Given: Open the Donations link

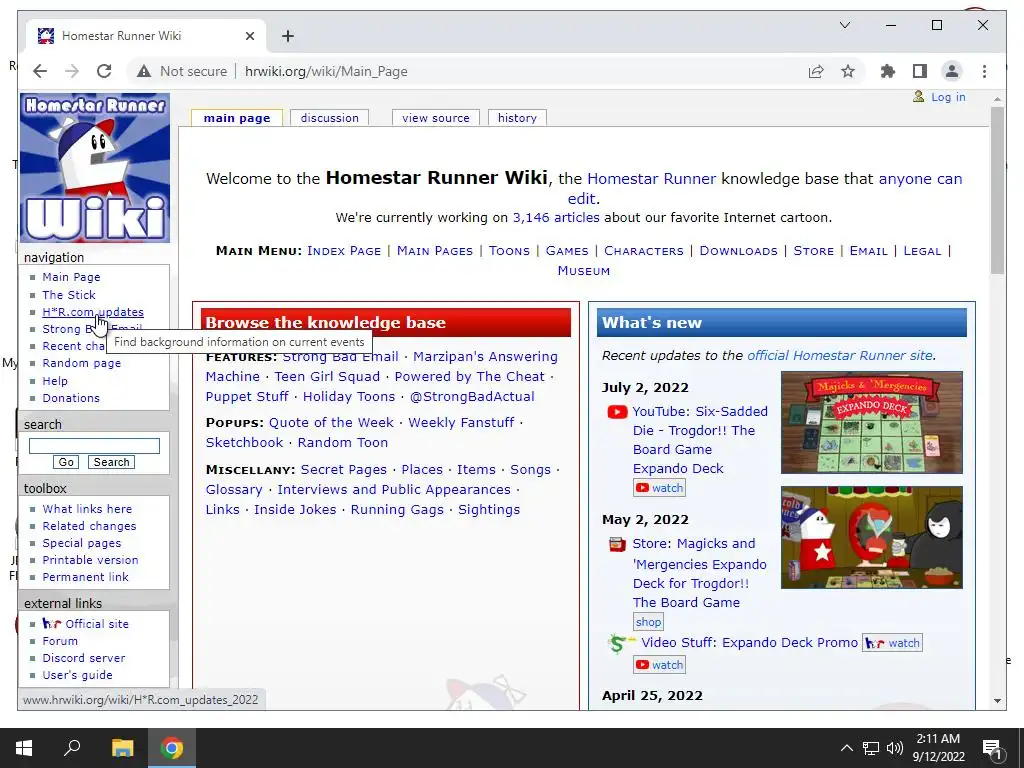Looking at the screenshot, I should tap(71, 398).
